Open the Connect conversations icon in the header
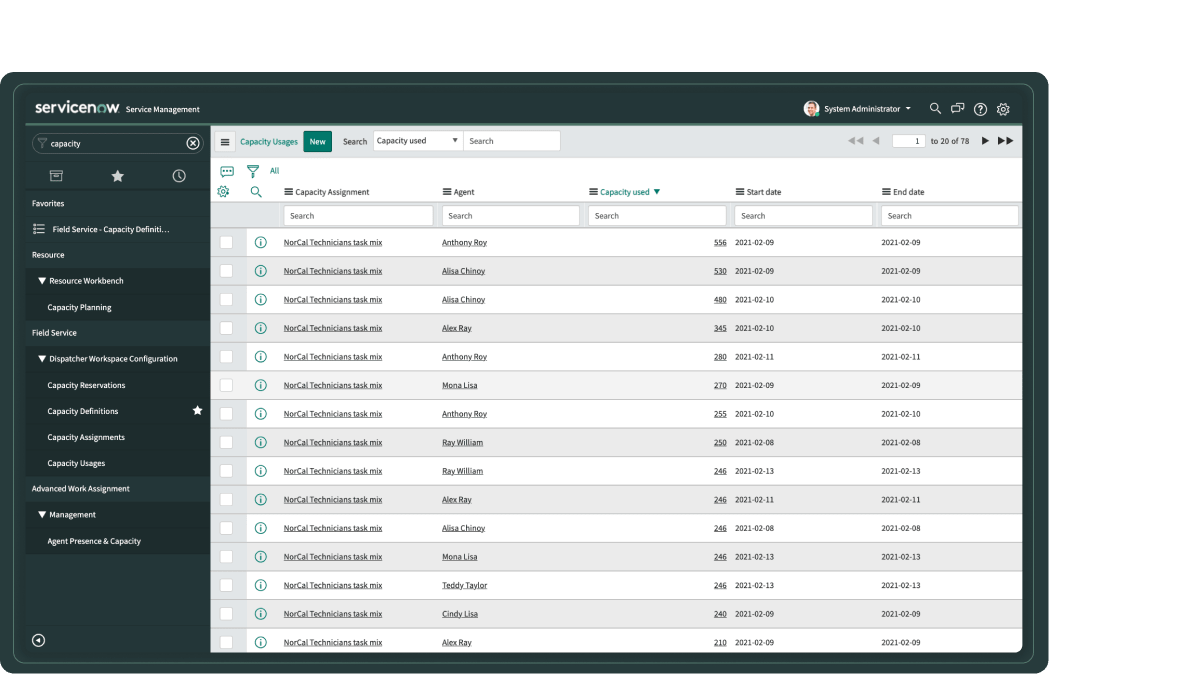The image size is (1200, 676). point(957,109)
